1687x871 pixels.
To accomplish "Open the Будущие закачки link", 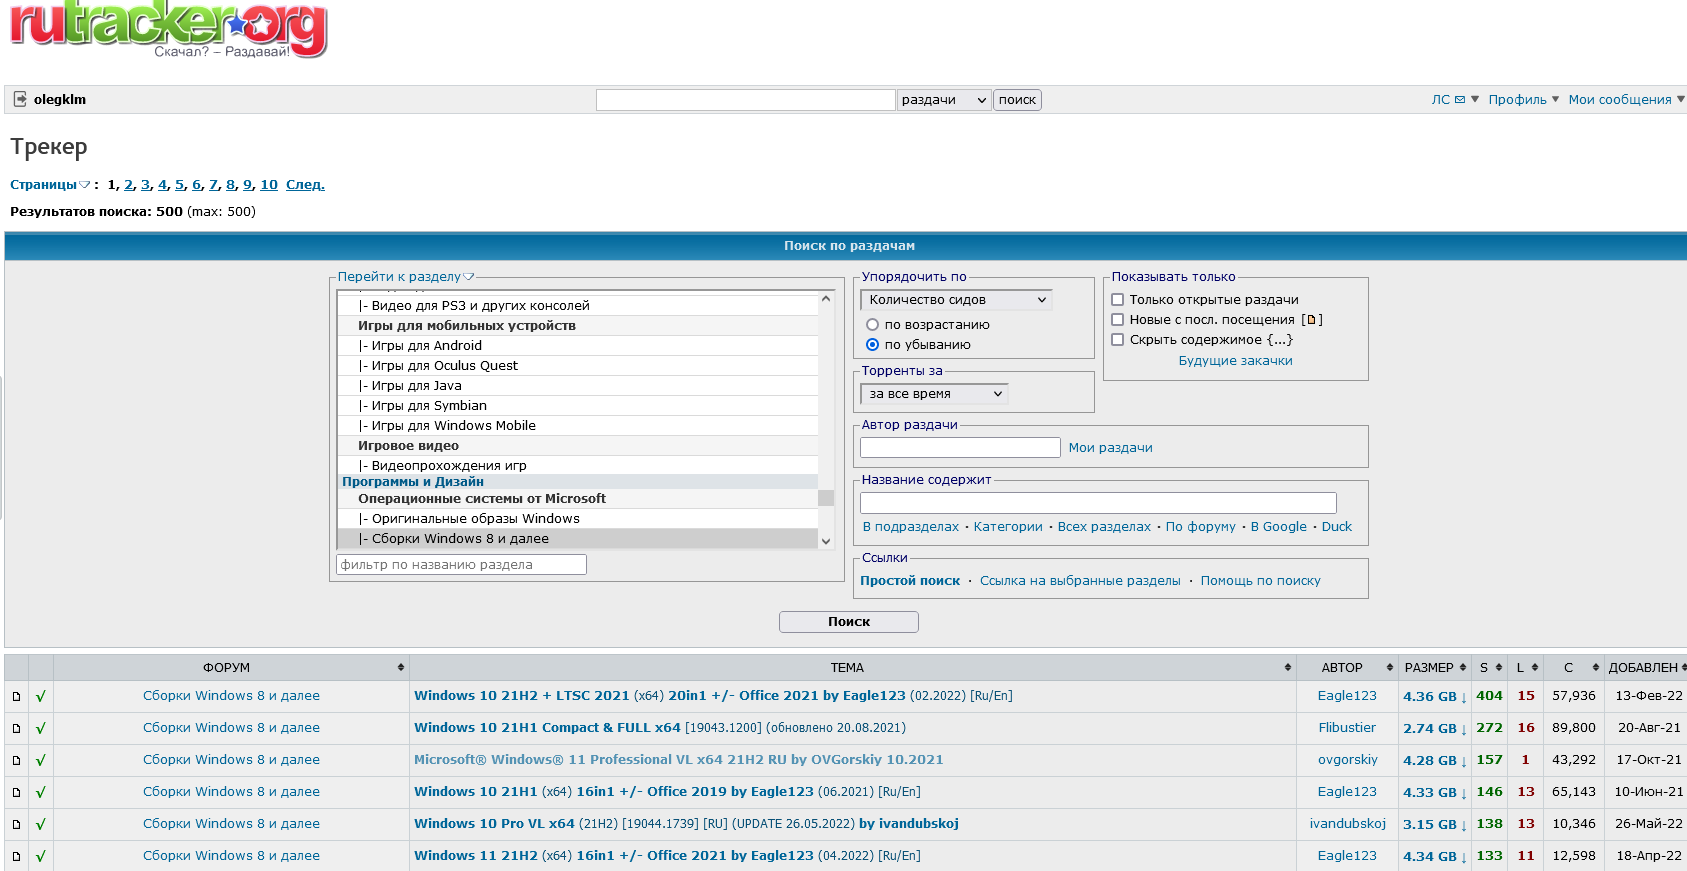I will click(1235, 361).
